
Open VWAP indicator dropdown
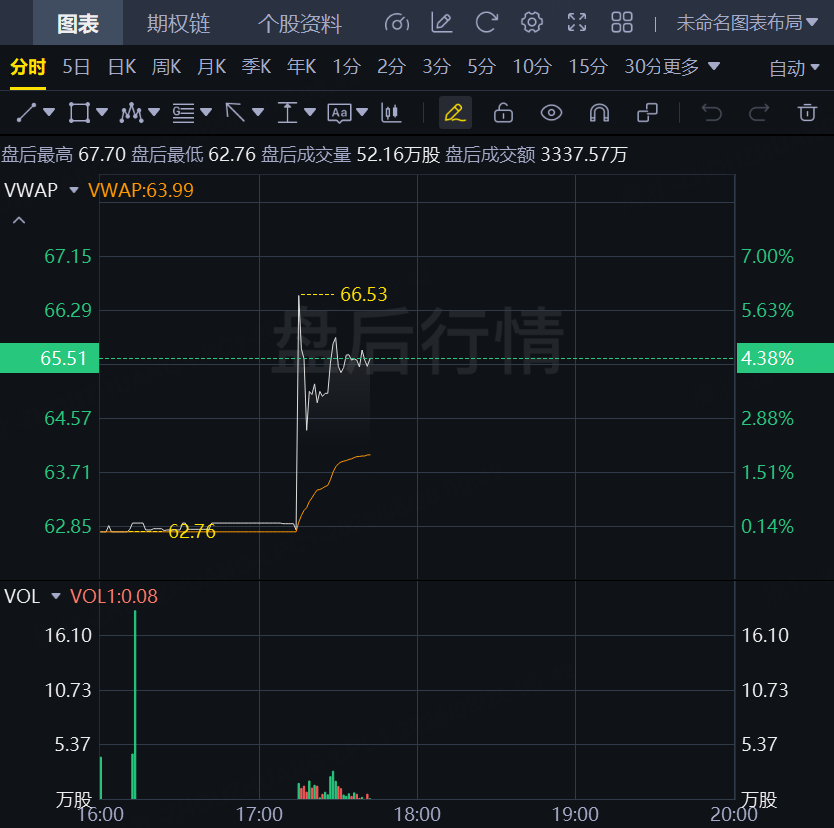[x=74, y=190]
